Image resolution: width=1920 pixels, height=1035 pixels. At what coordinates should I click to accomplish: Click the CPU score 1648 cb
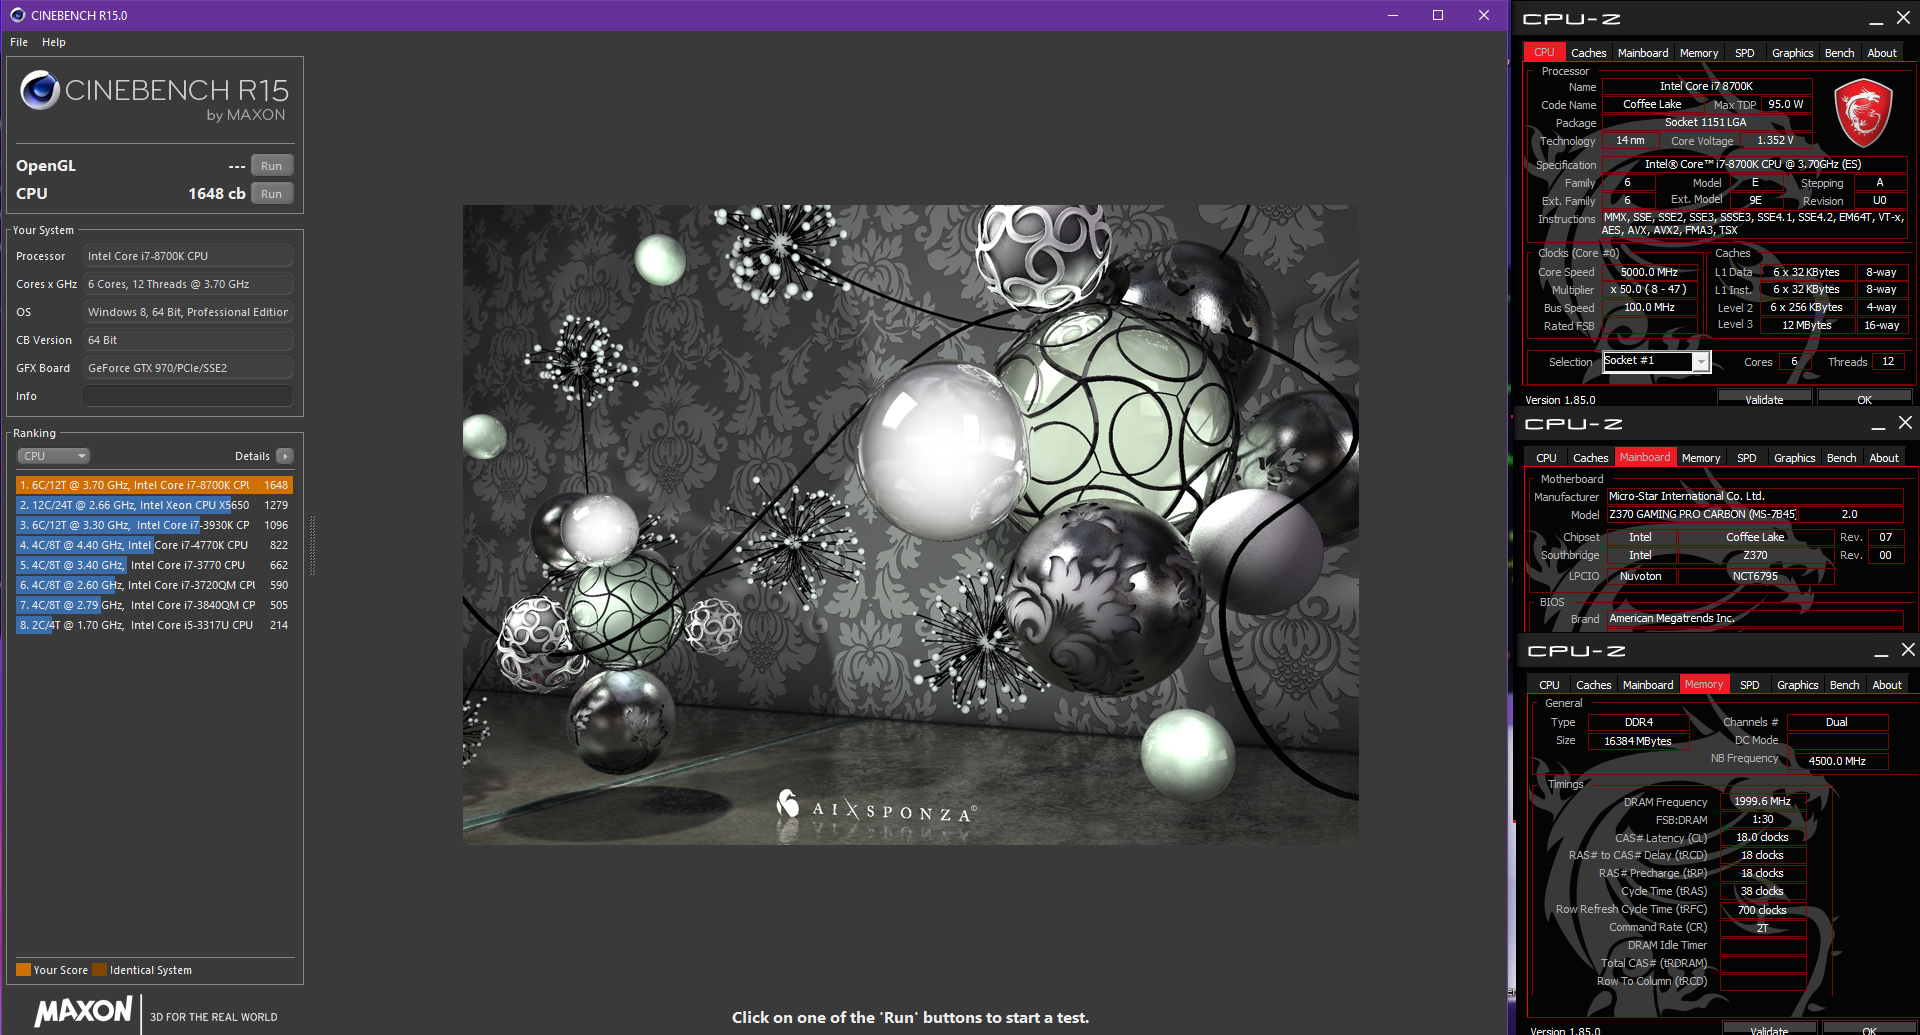217,194
